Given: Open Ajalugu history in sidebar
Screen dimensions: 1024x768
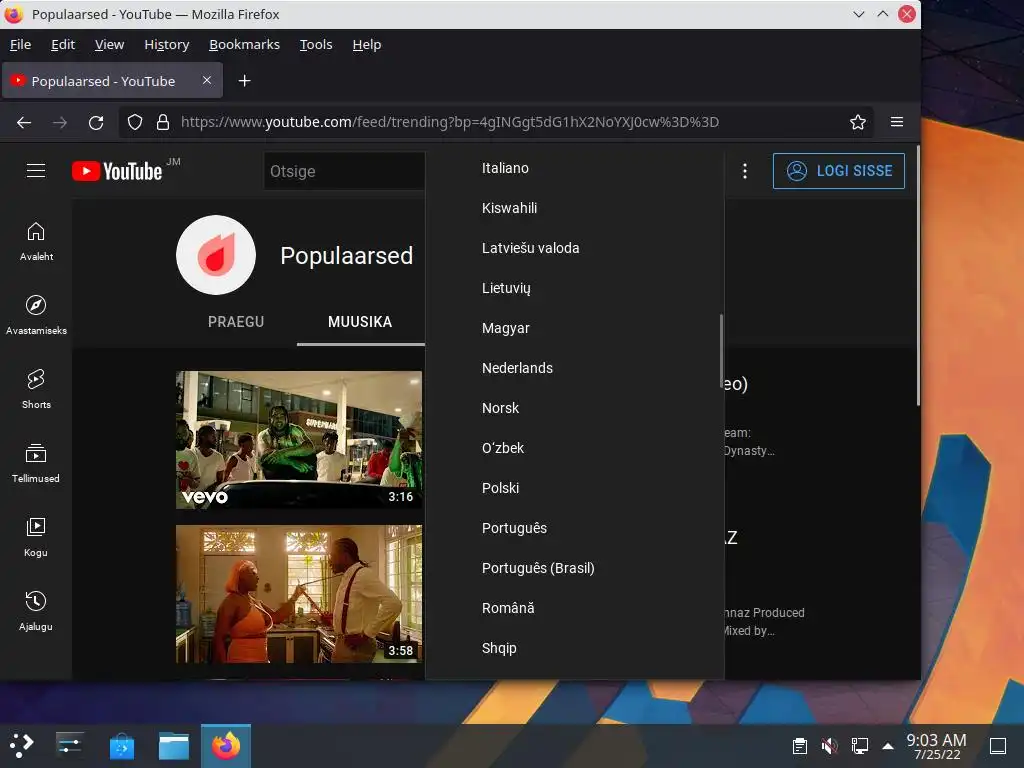Looking at the screenshot, I should [36, 611].
